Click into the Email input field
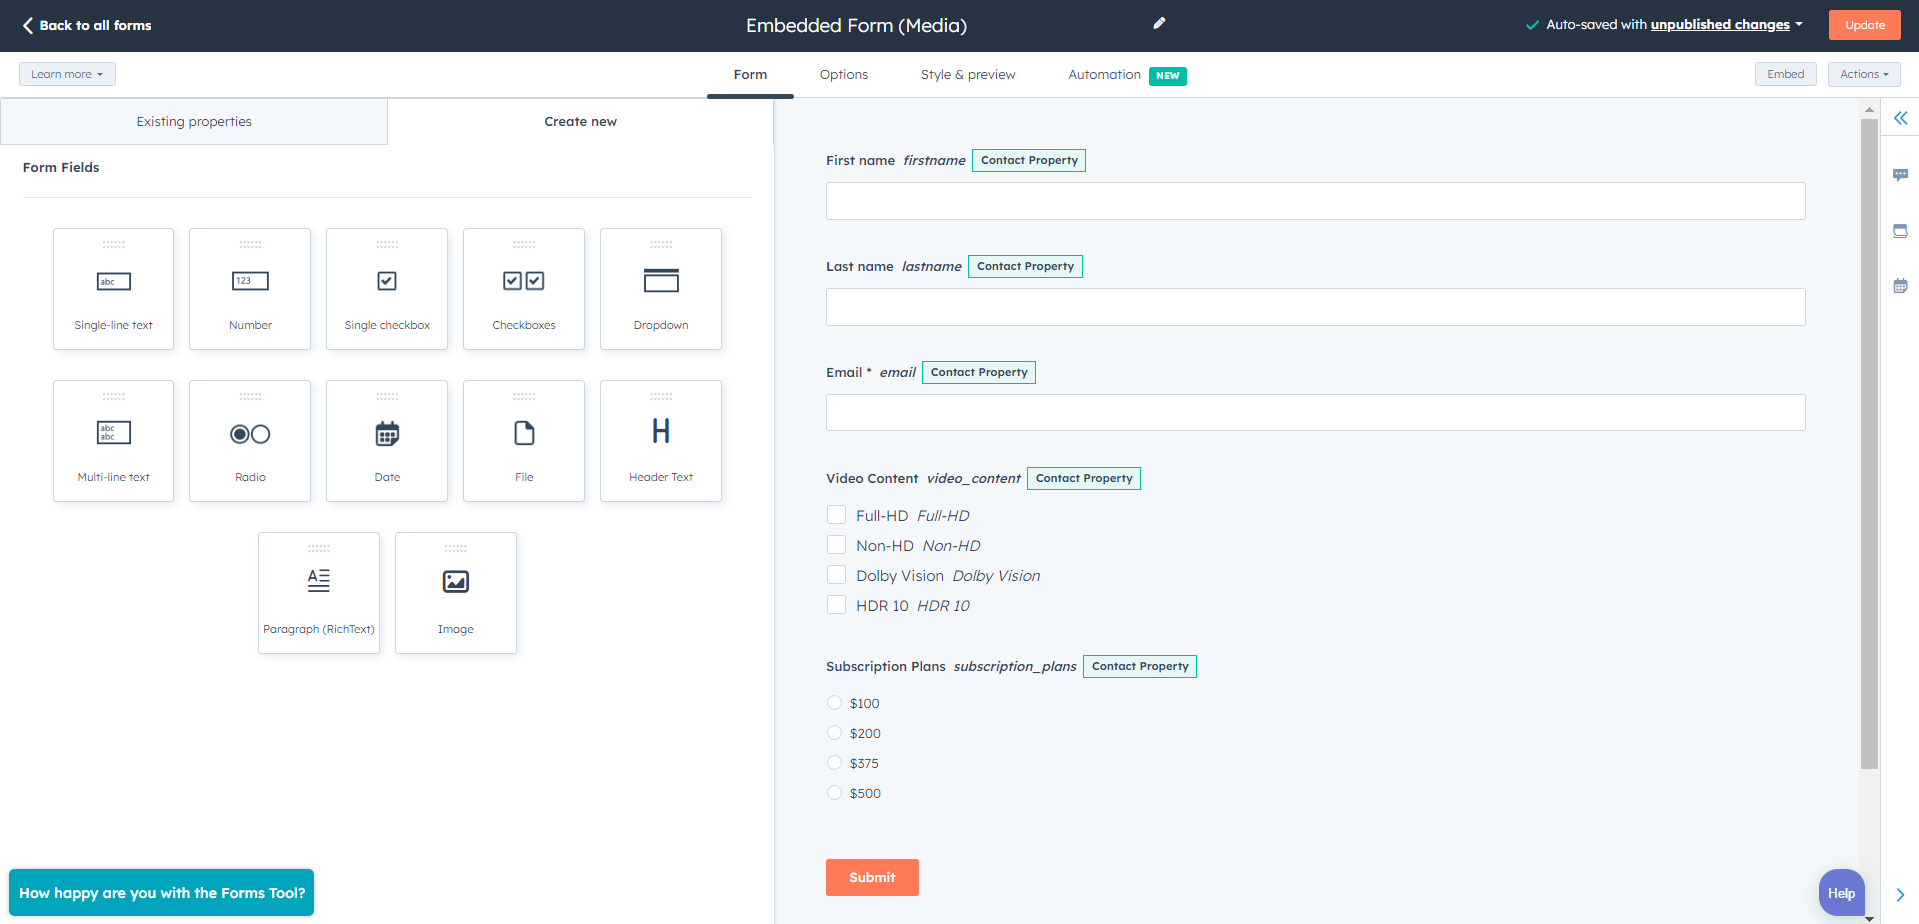This screenshot has width=1919, height=924. pyautogui.click(x=1315, y=412)
